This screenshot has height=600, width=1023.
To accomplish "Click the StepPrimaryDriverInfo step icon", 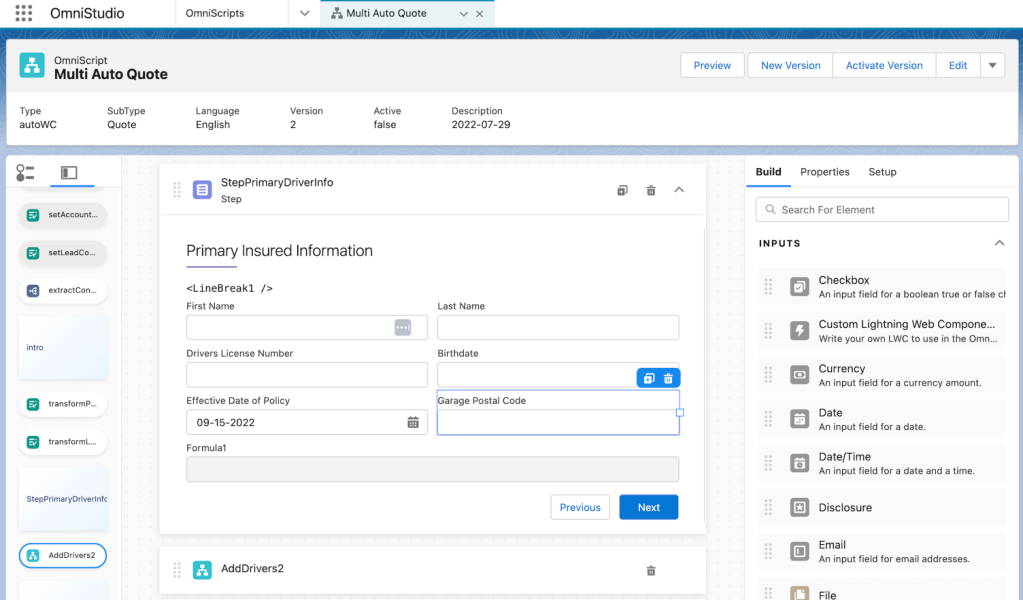I will click(x=202, y=190).
